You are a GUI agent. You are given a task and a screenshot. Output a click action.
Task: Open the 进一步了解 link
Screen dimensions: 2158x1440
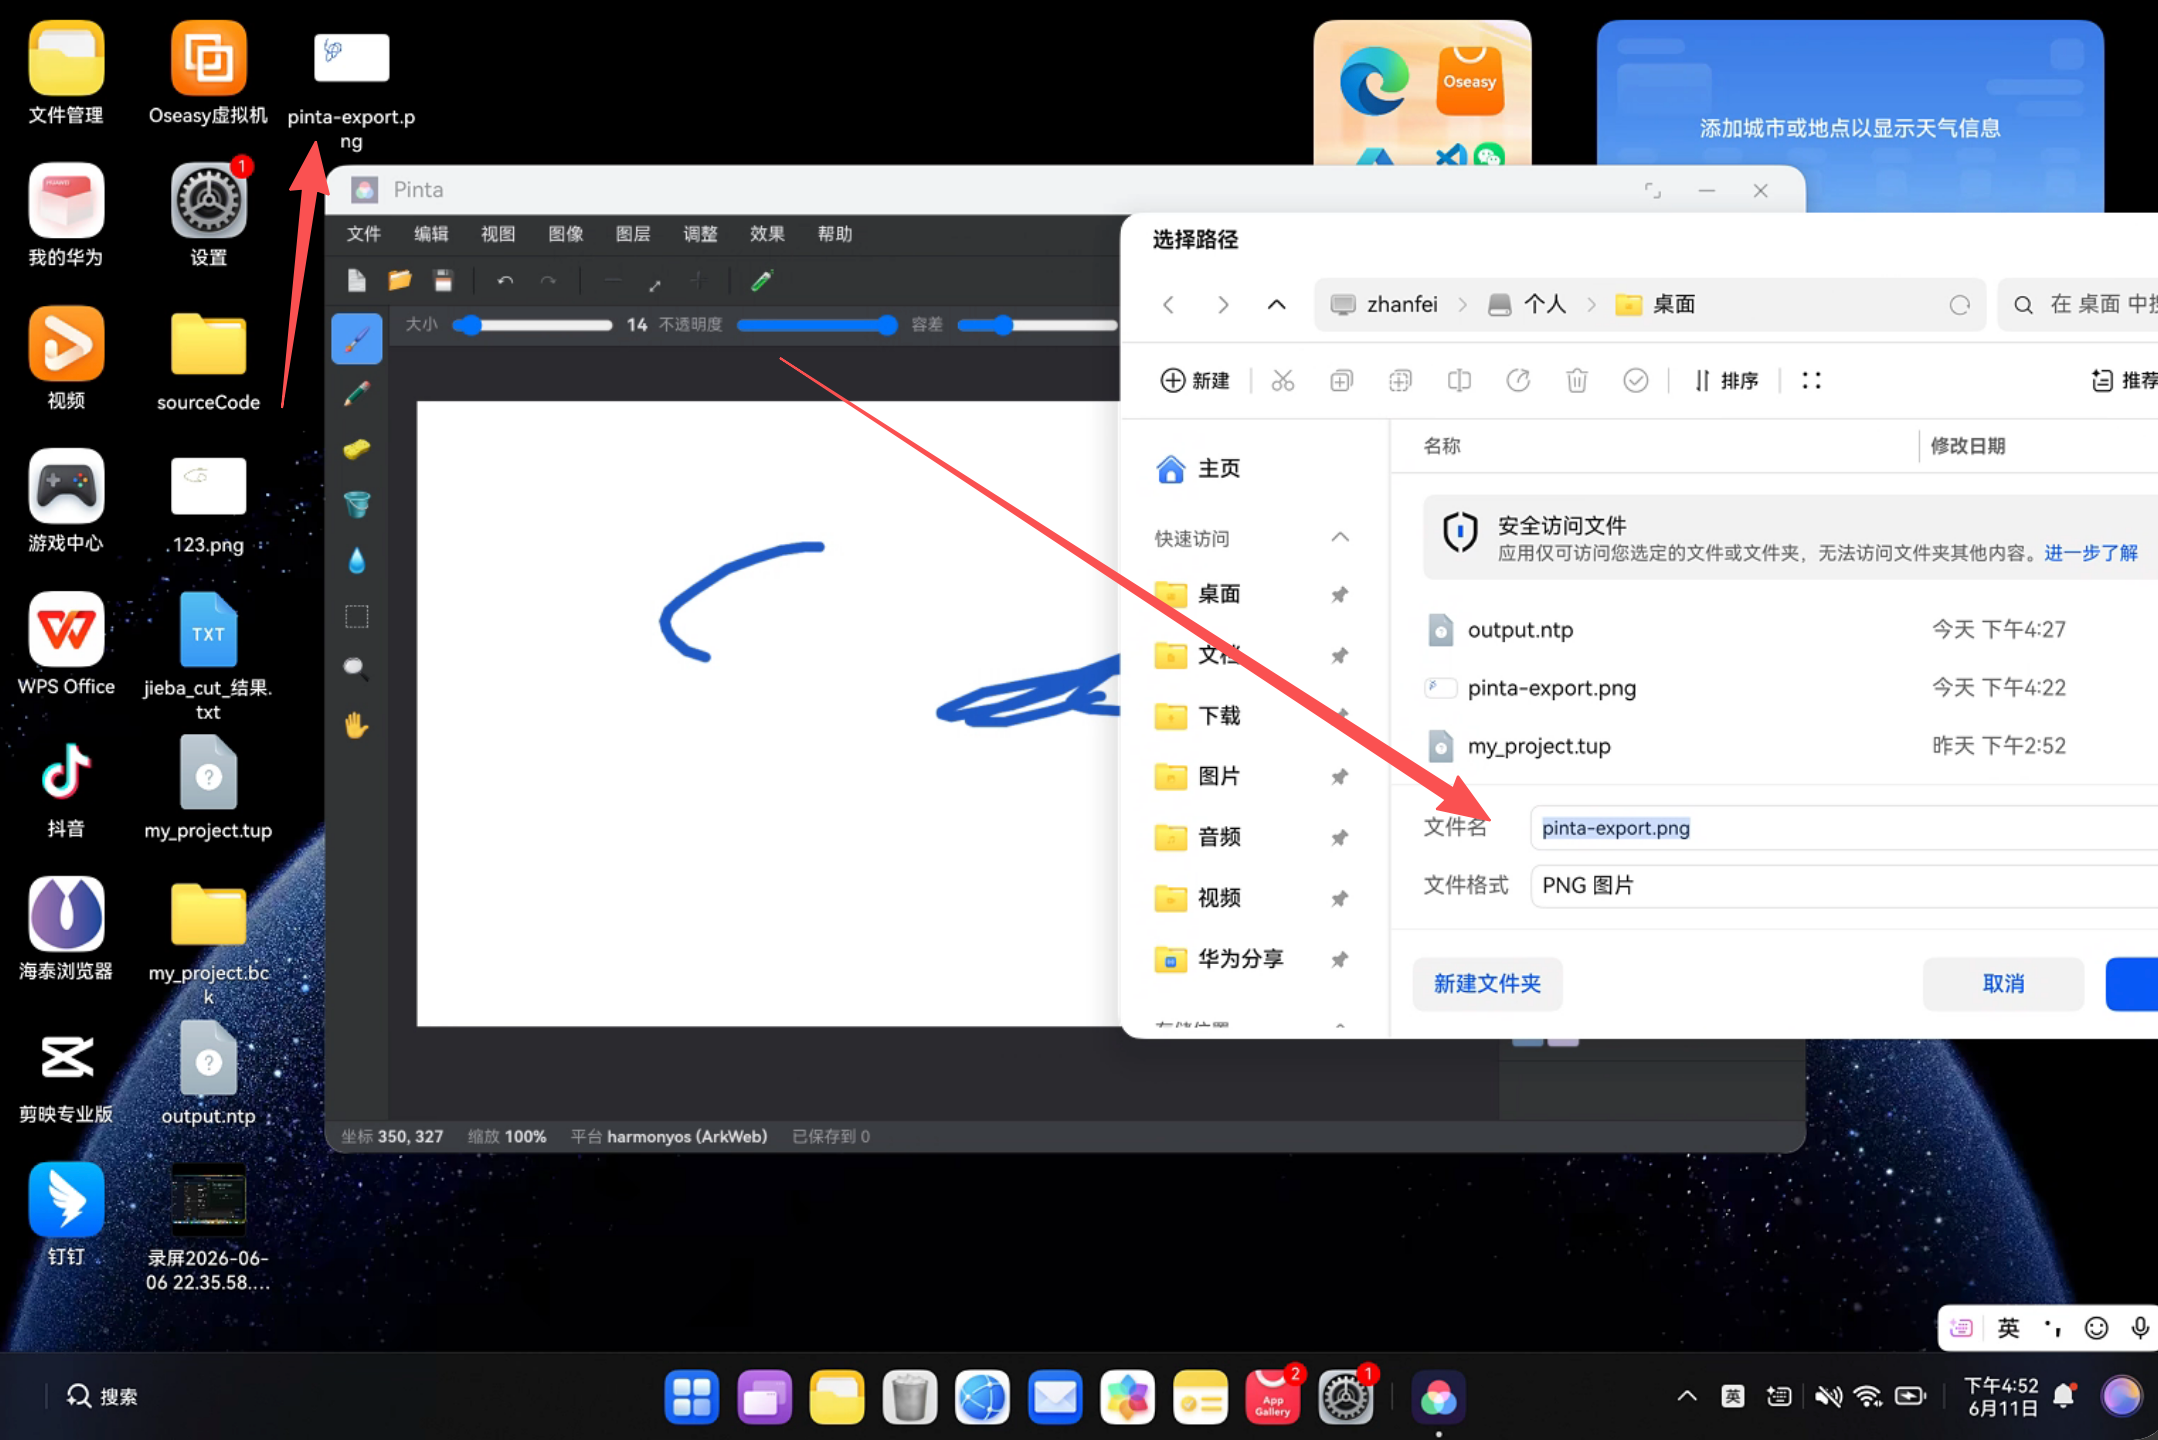pyautogui.click(x=2091, y=553)
